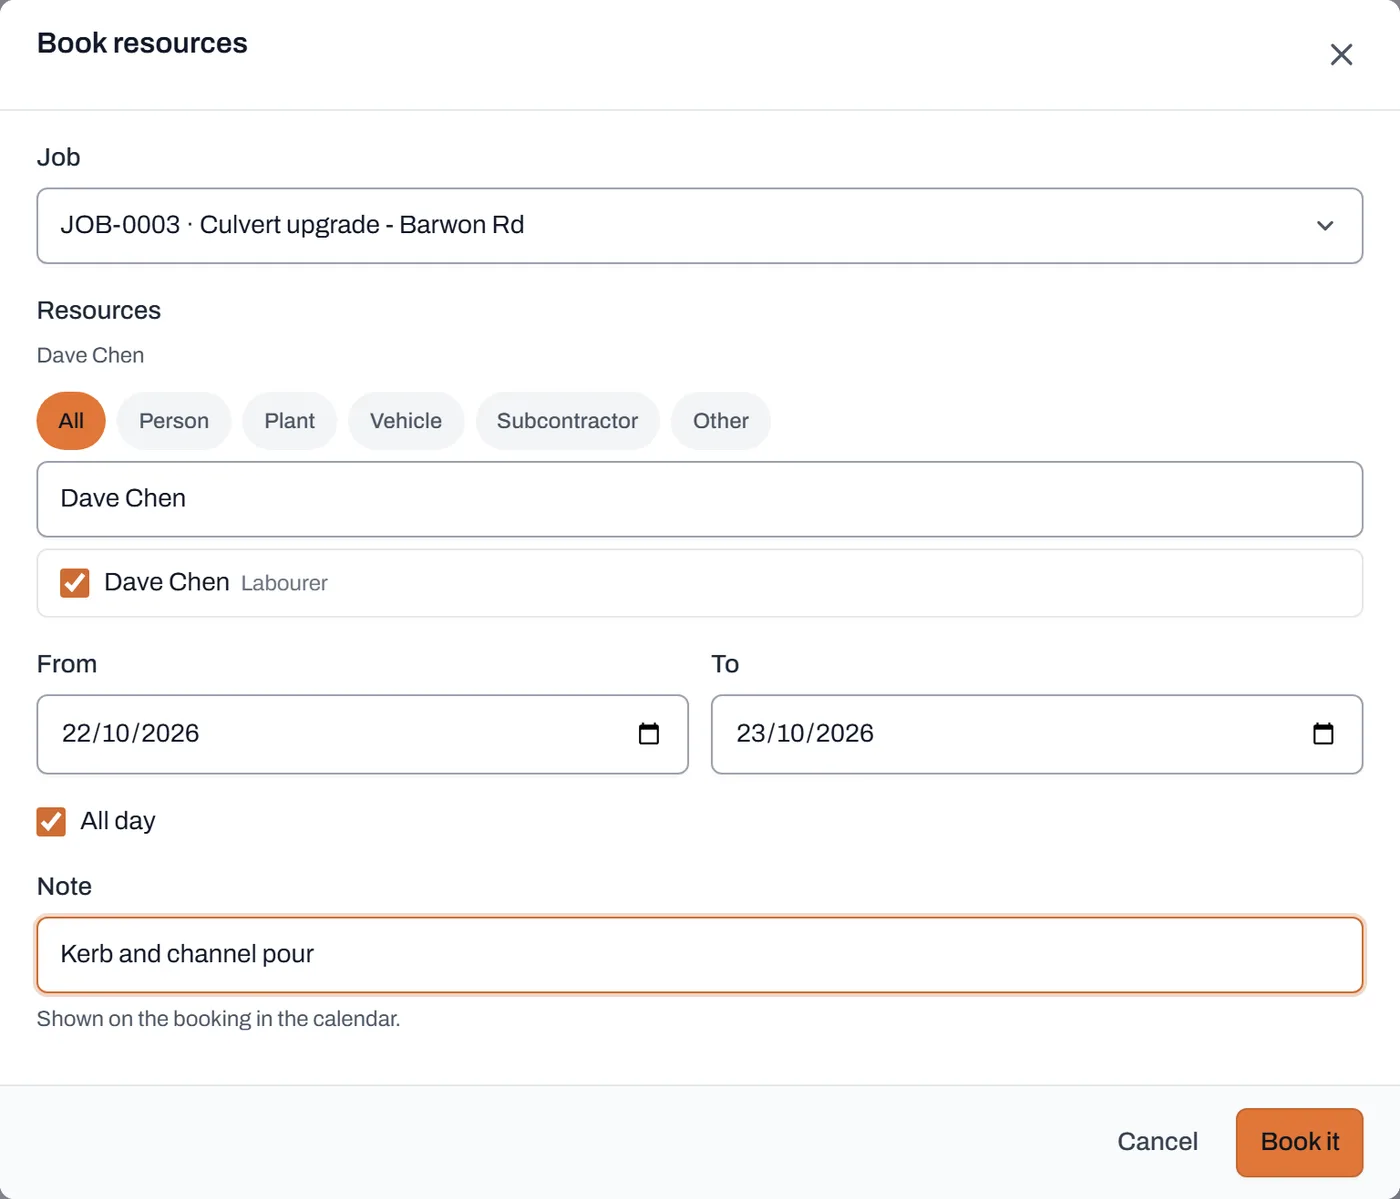Viewport: 1400px width, 1199px height.
Task: Open calendar picker in To field
Action: (x=1323, y=734)
